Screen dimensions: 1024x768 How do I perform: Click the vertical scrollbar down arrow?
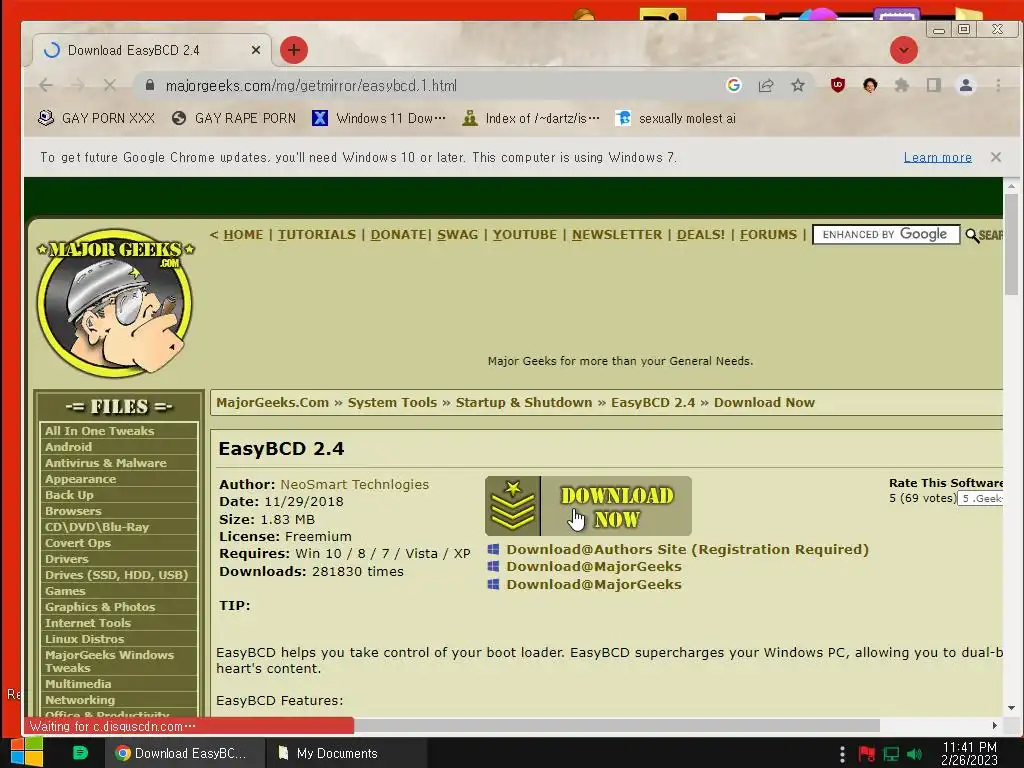tap(1011, 708)
